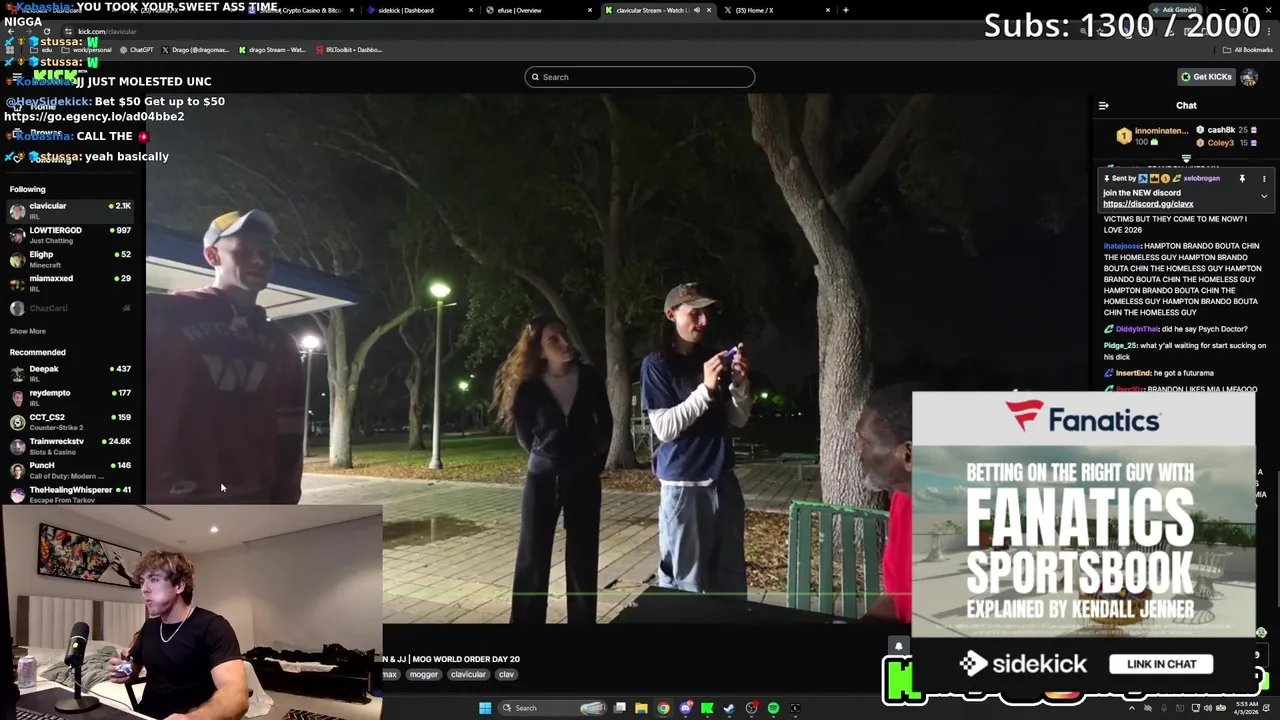Open TheHealingWhisperer recommended channel
The height and width of the screenshot is (720, 1280).
coord(70,493)
